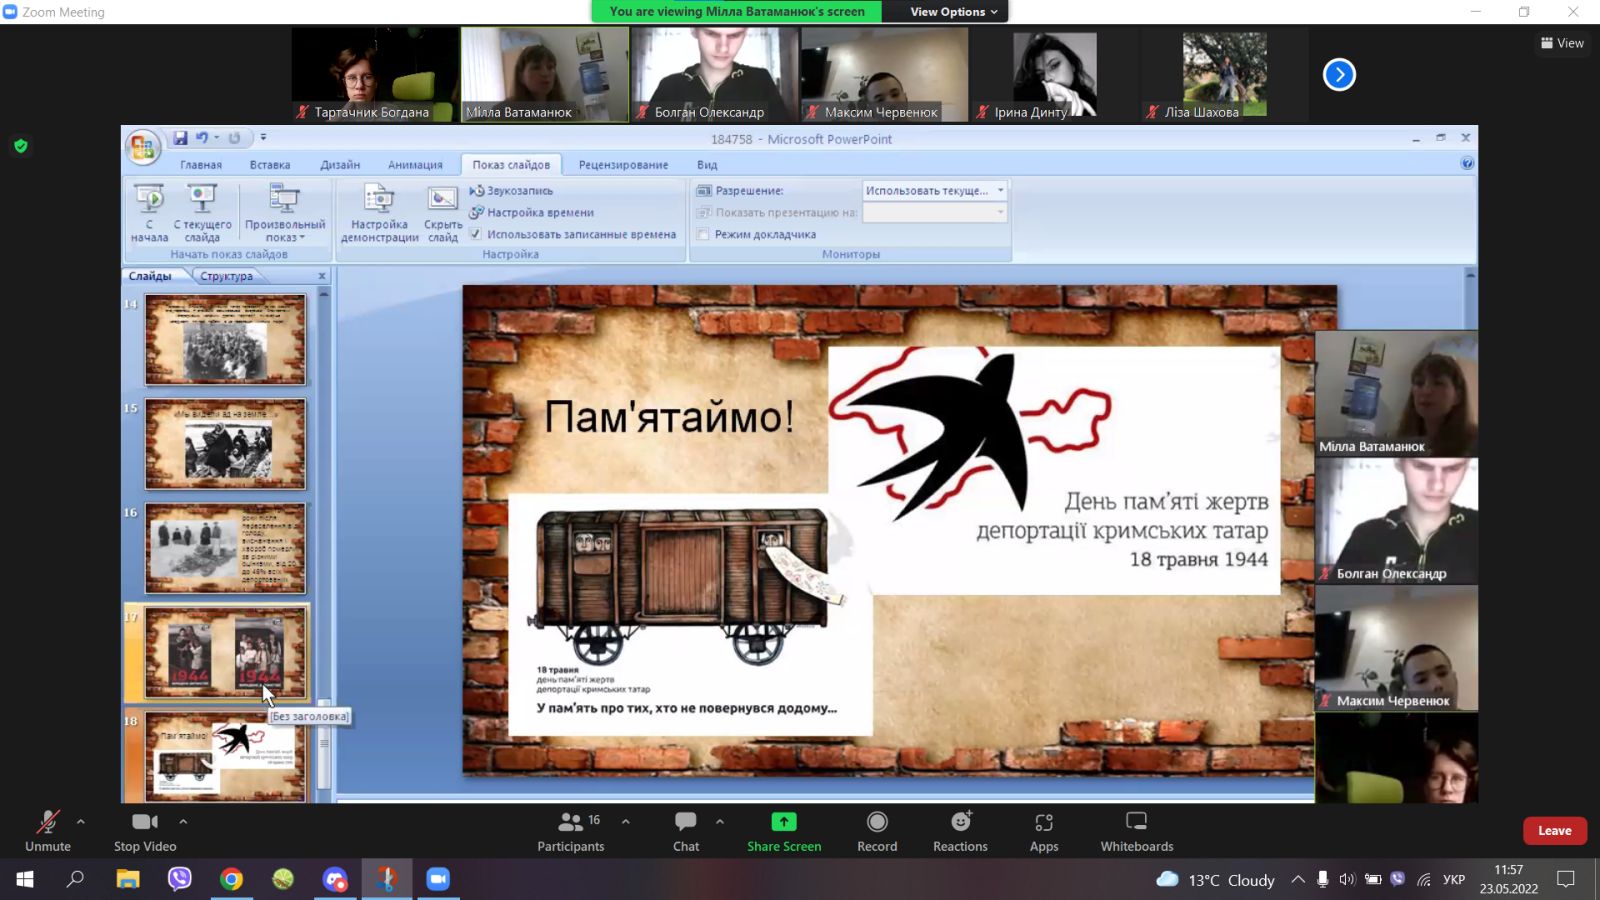Select slide 18 thumbnail
The height and width of the screenshot is (900, 1600).
pyautogui.click(x=225, y=756)
